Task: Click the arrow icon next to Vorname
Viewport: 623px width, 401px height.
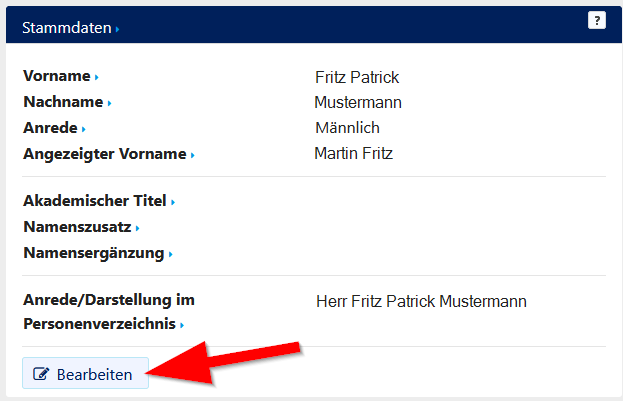Action: tap(97, 78)
